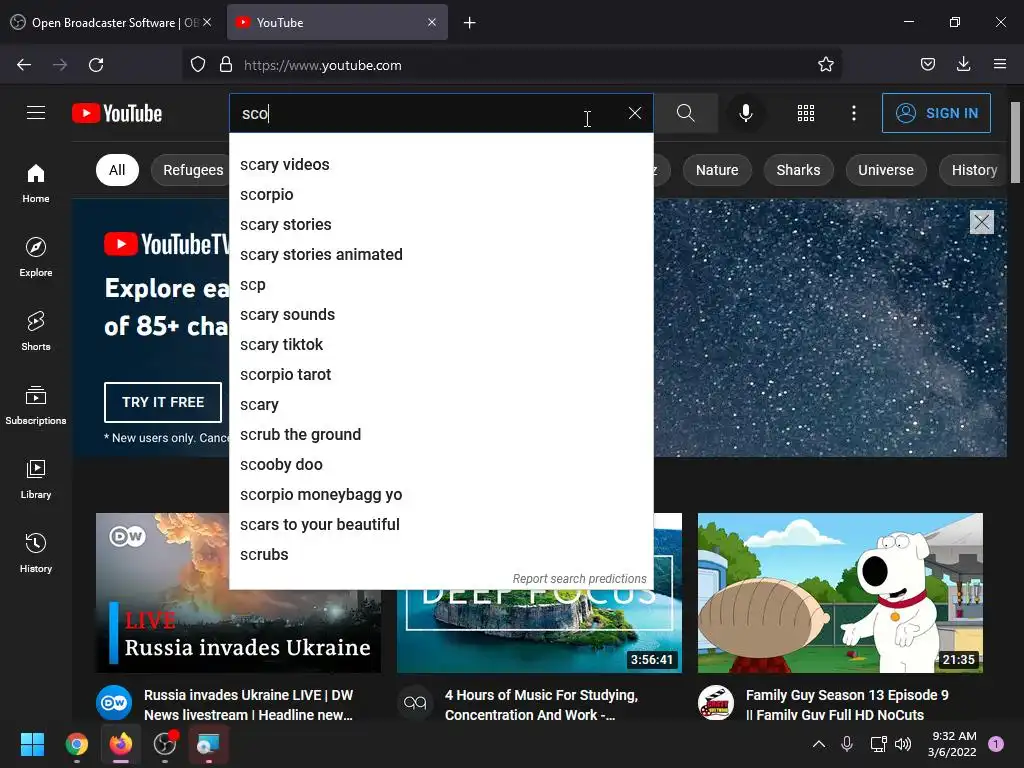1024x768 pixels.
Task: Show tracking protection shield info
Action: pyautogui.click(x=198, y=65)
